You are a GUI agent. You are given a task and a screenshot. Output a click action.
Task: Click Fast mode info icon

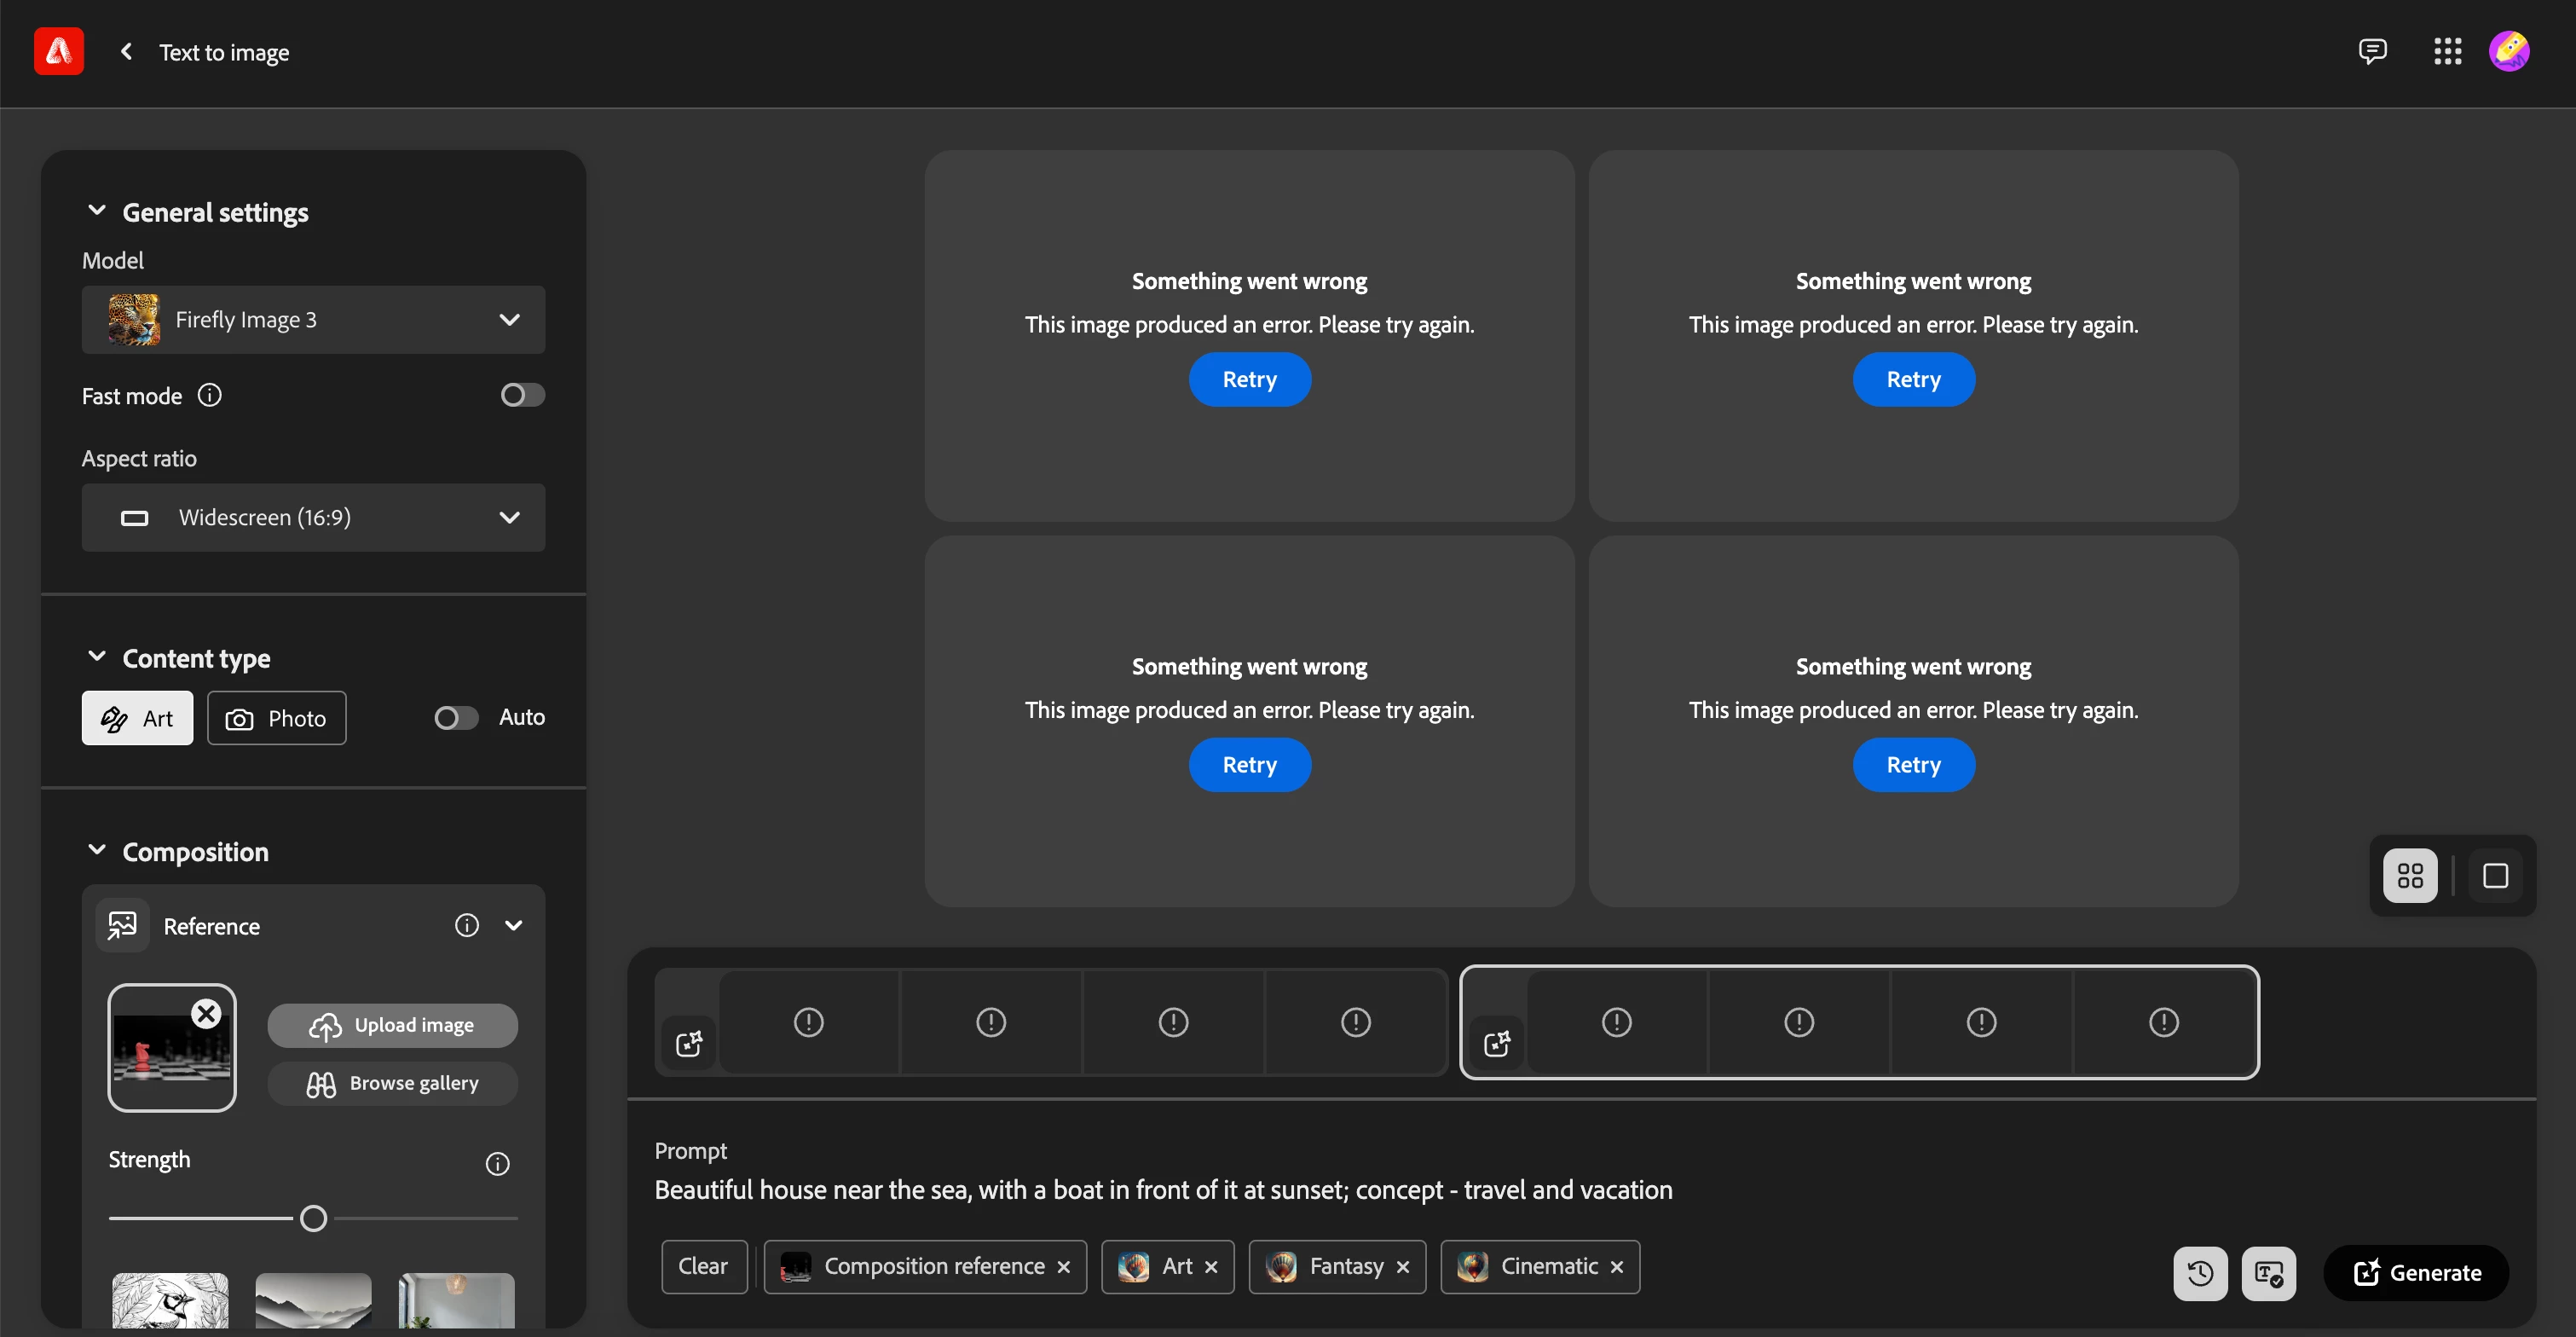click(209, 395)
